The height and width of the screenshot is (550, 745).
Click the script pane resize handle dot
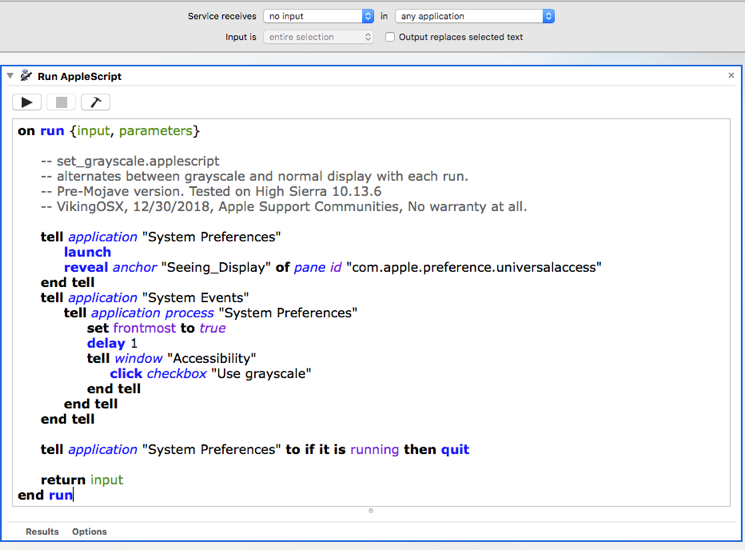371,511
